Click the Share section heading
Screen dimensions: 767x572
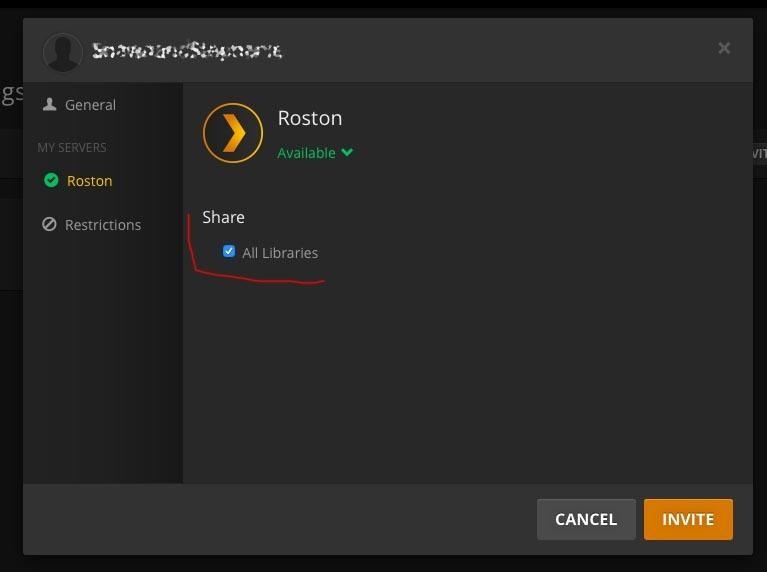tap(223, 217)
